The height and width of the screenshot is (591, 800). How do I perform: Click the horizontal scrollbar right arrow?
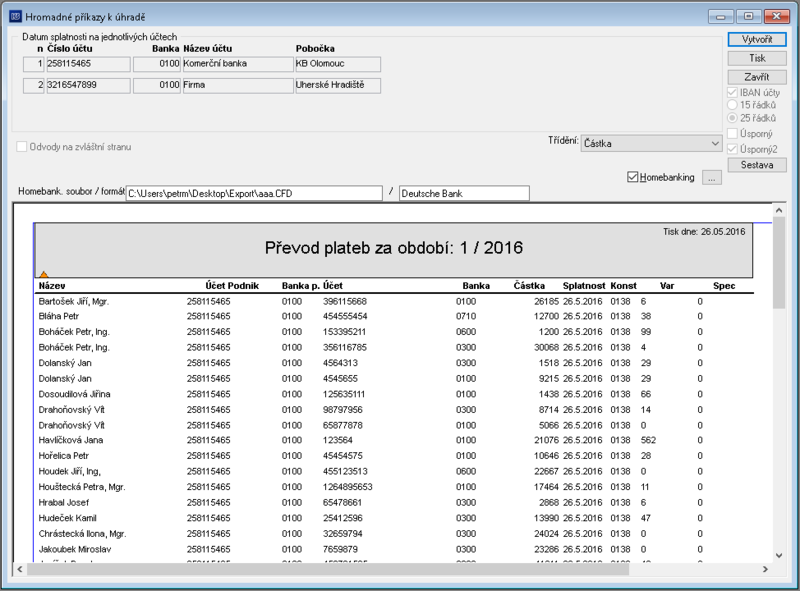pos(765,569)
